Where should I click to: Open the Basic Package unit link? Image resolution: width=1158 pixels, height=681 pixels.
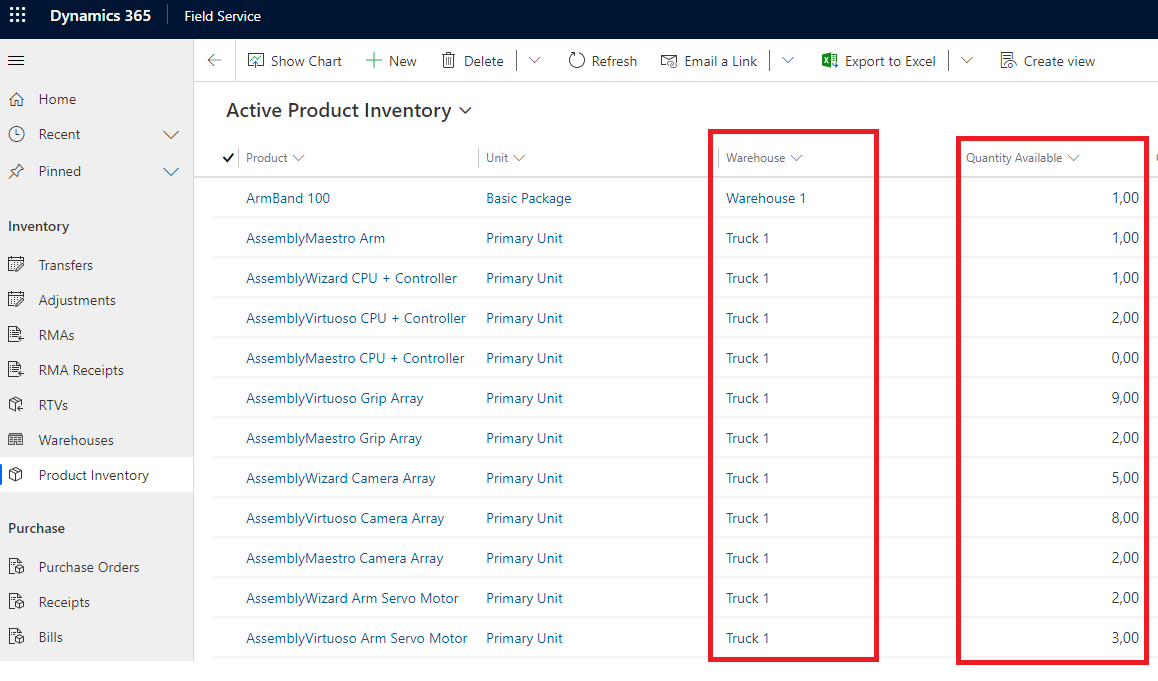pyautogui.click(x=529, y=198)
